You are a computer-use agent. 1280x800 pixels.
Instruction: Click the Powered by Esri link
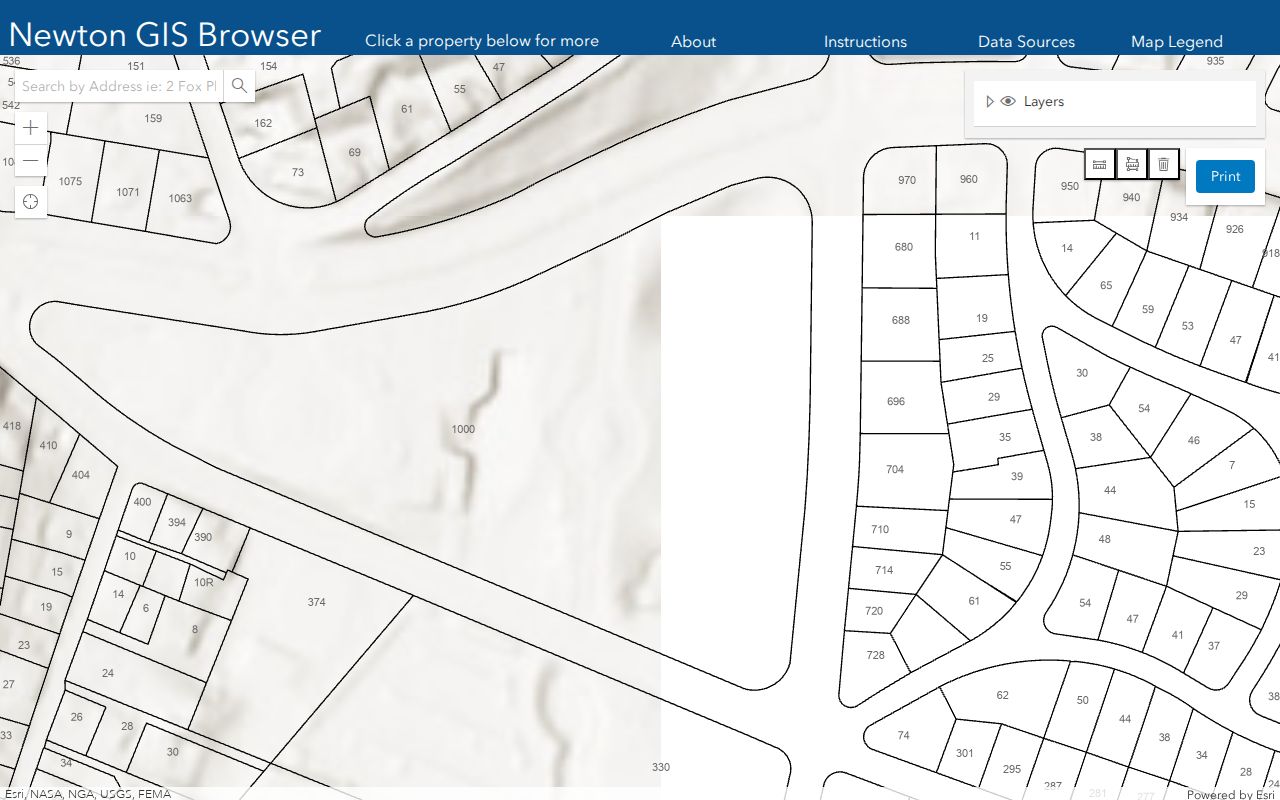pyautogui.click(x=1232, y=794)
